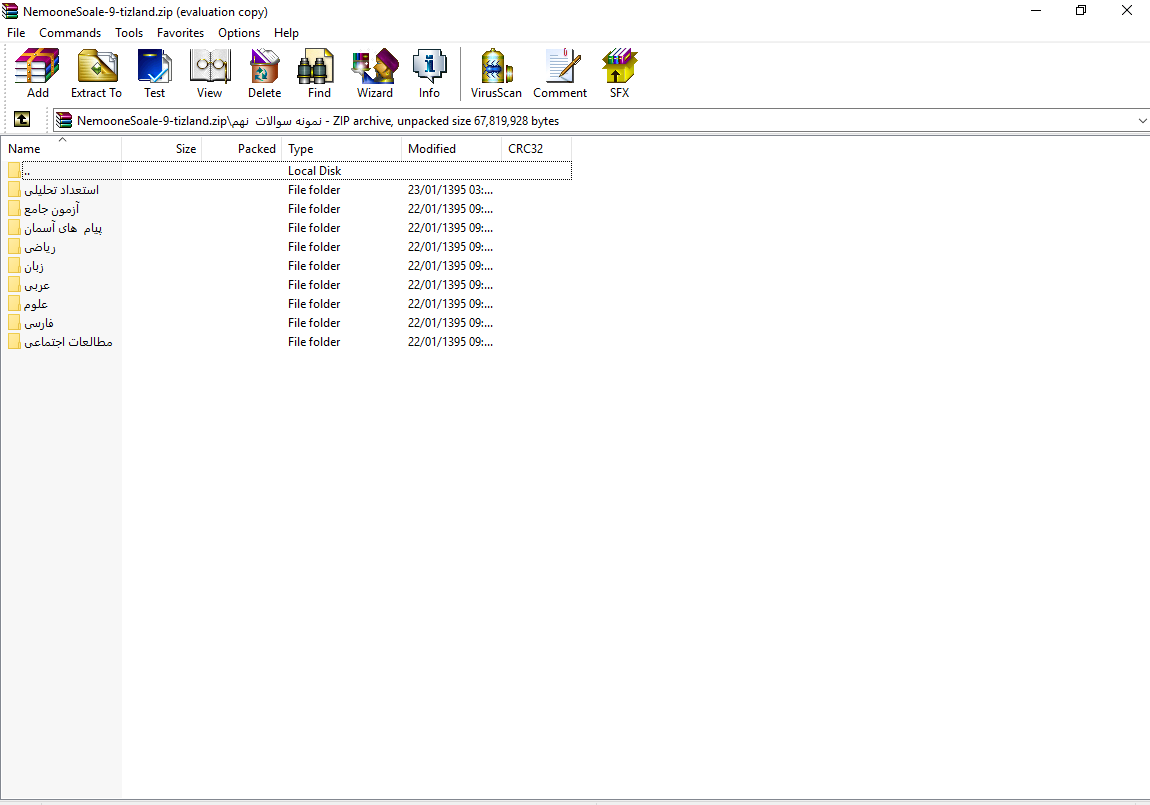Viewport: 1150px width, 805px height.
Task: Close the WinRAR window
Action: (1127, 10)
